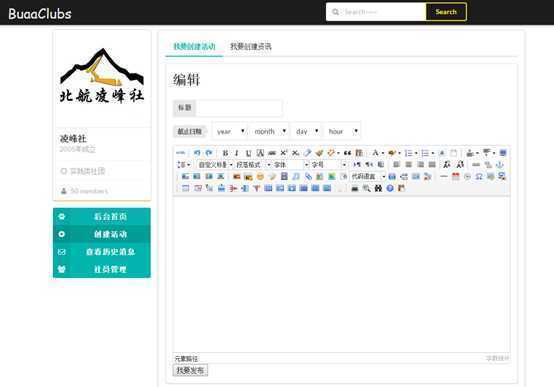This screenshot has width=554, height=387.
Task: Toggle underline formatting
Action: tap(248, 153)
